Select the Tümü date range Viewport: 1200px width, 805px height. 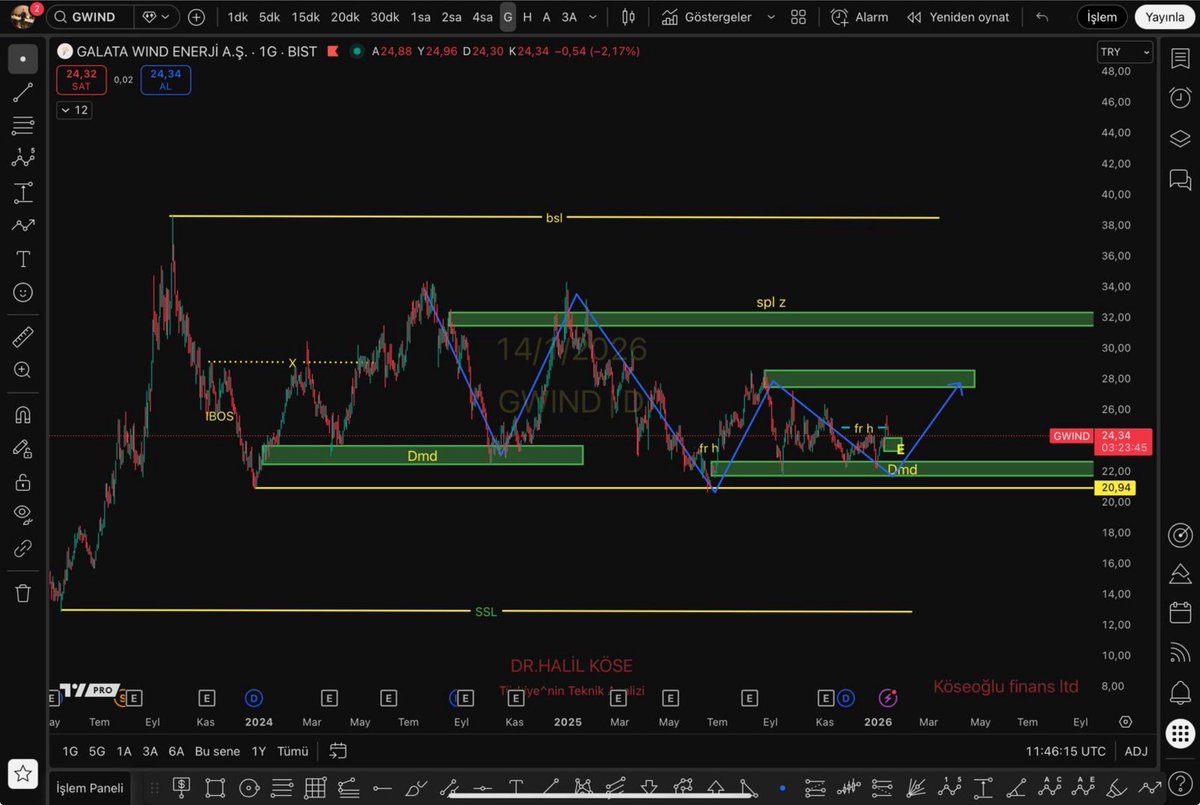click(292, 751)
